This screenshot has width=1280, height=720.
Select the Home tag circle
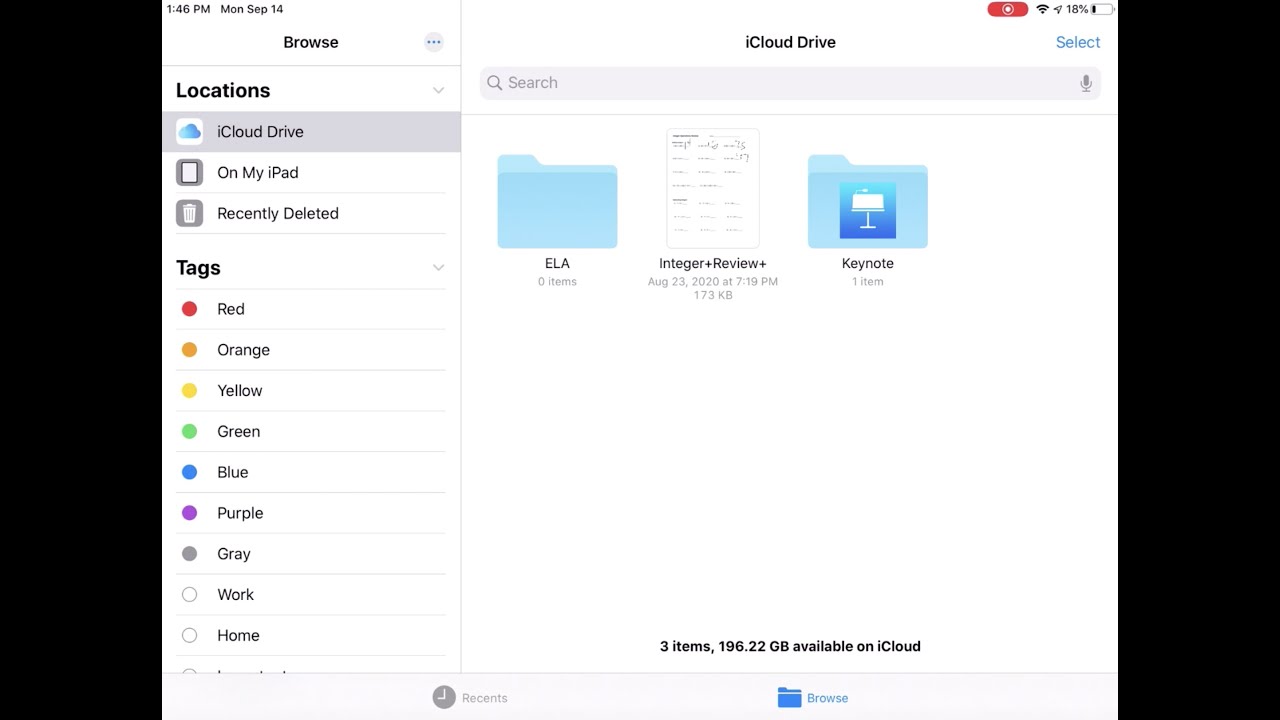coord(189,635)
